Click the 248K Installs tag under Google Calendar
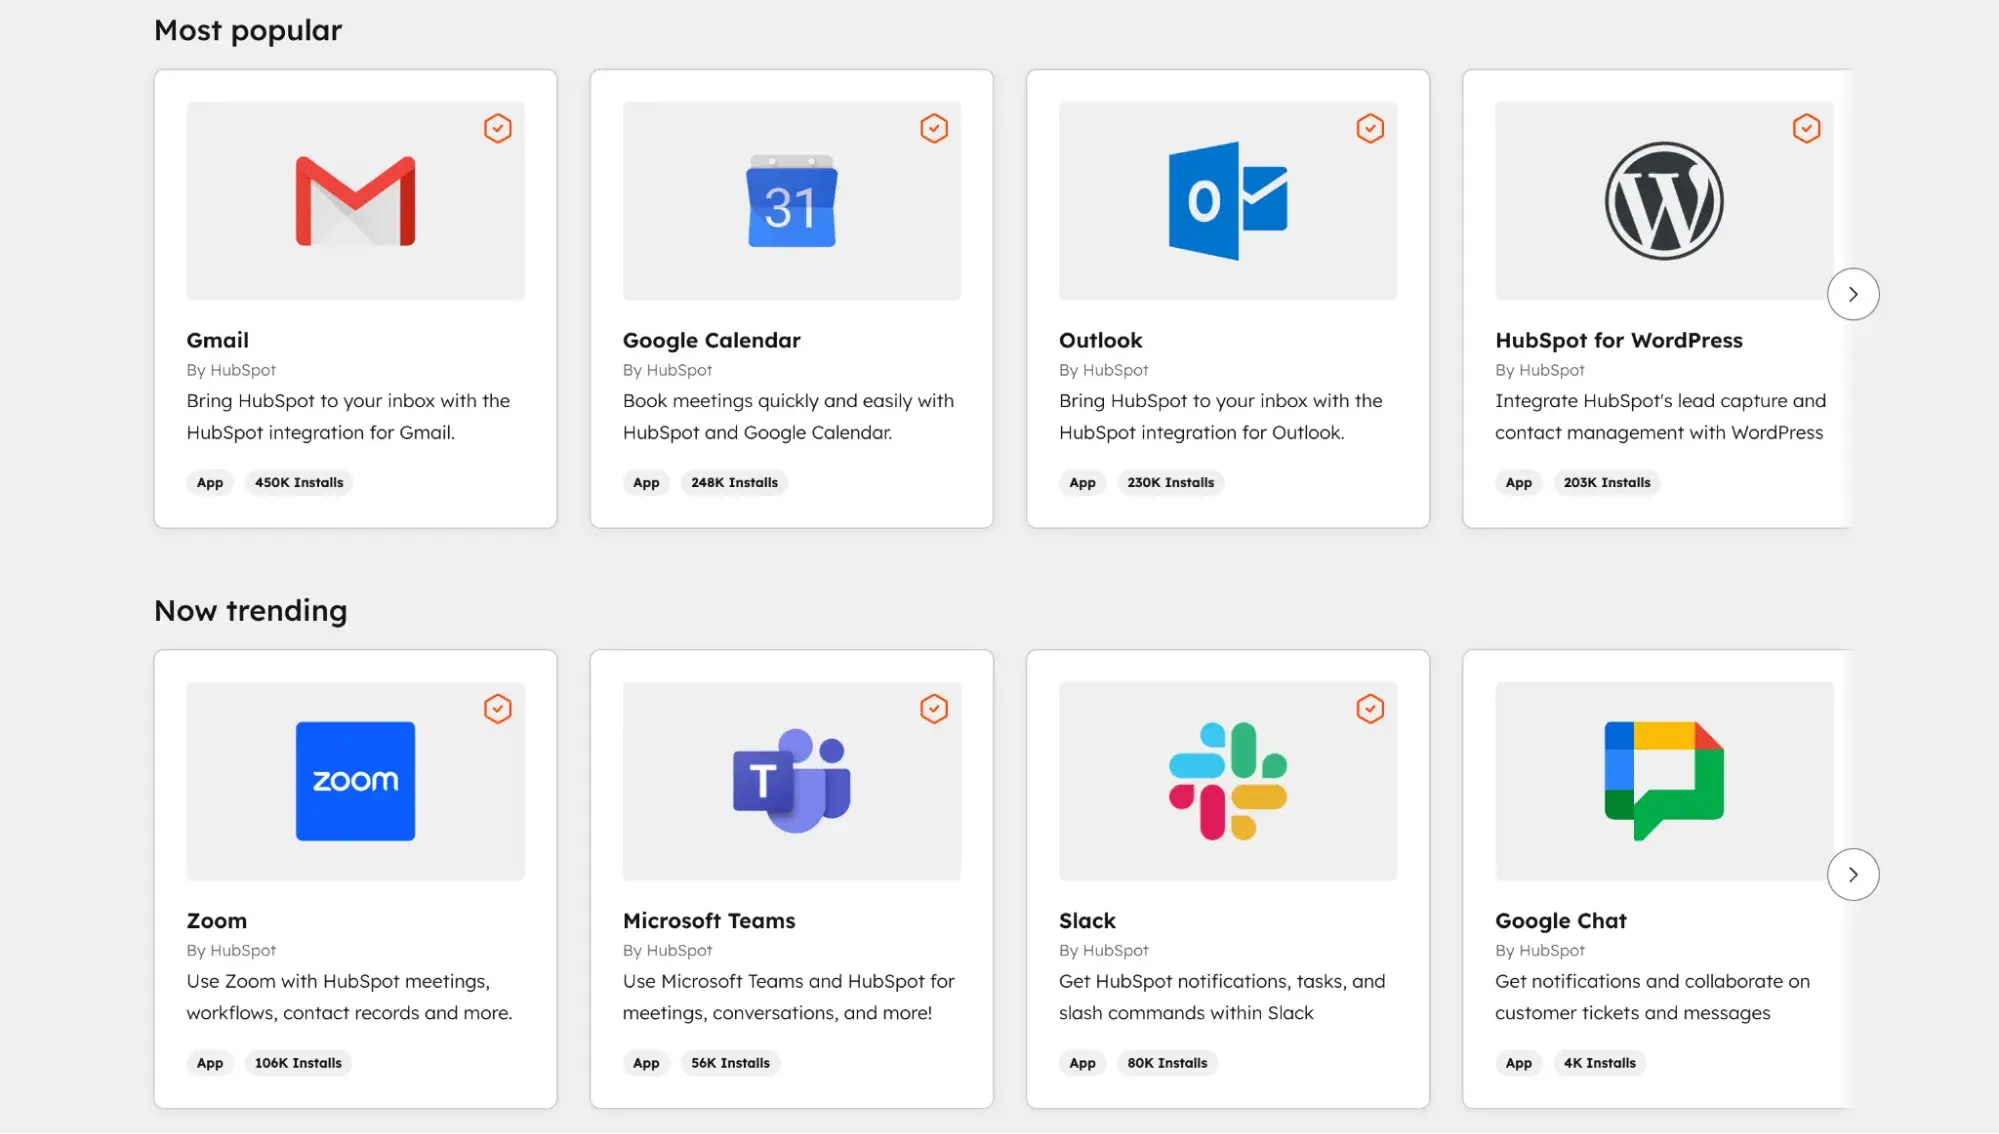The height and width of the screenshot is (1134, 1999). [734, 482]
